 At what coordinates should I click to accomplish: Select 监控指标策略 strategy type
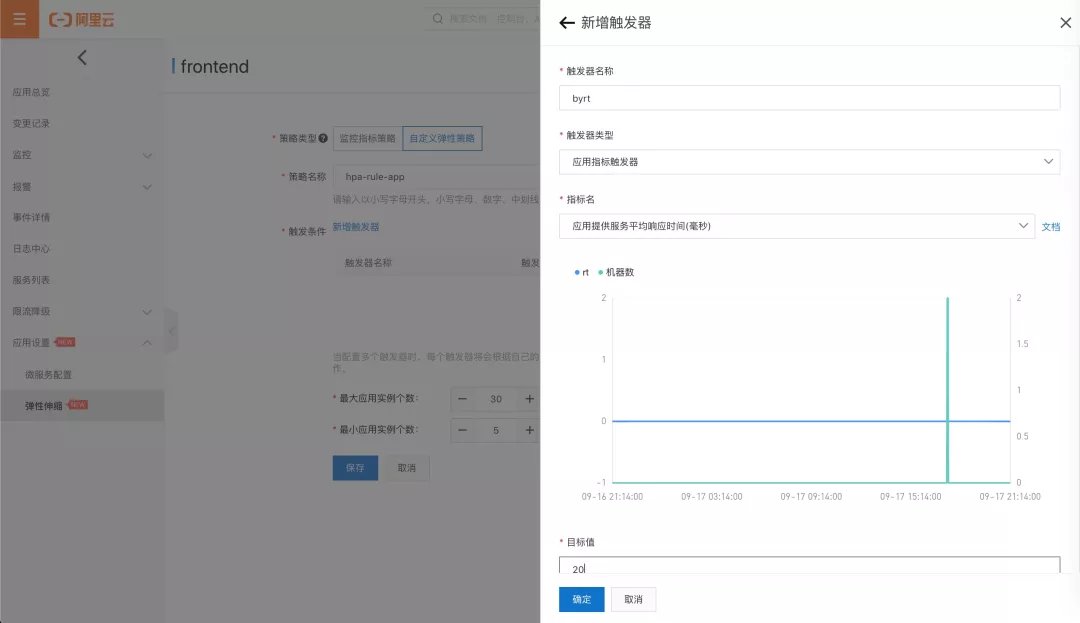[368, 138]
